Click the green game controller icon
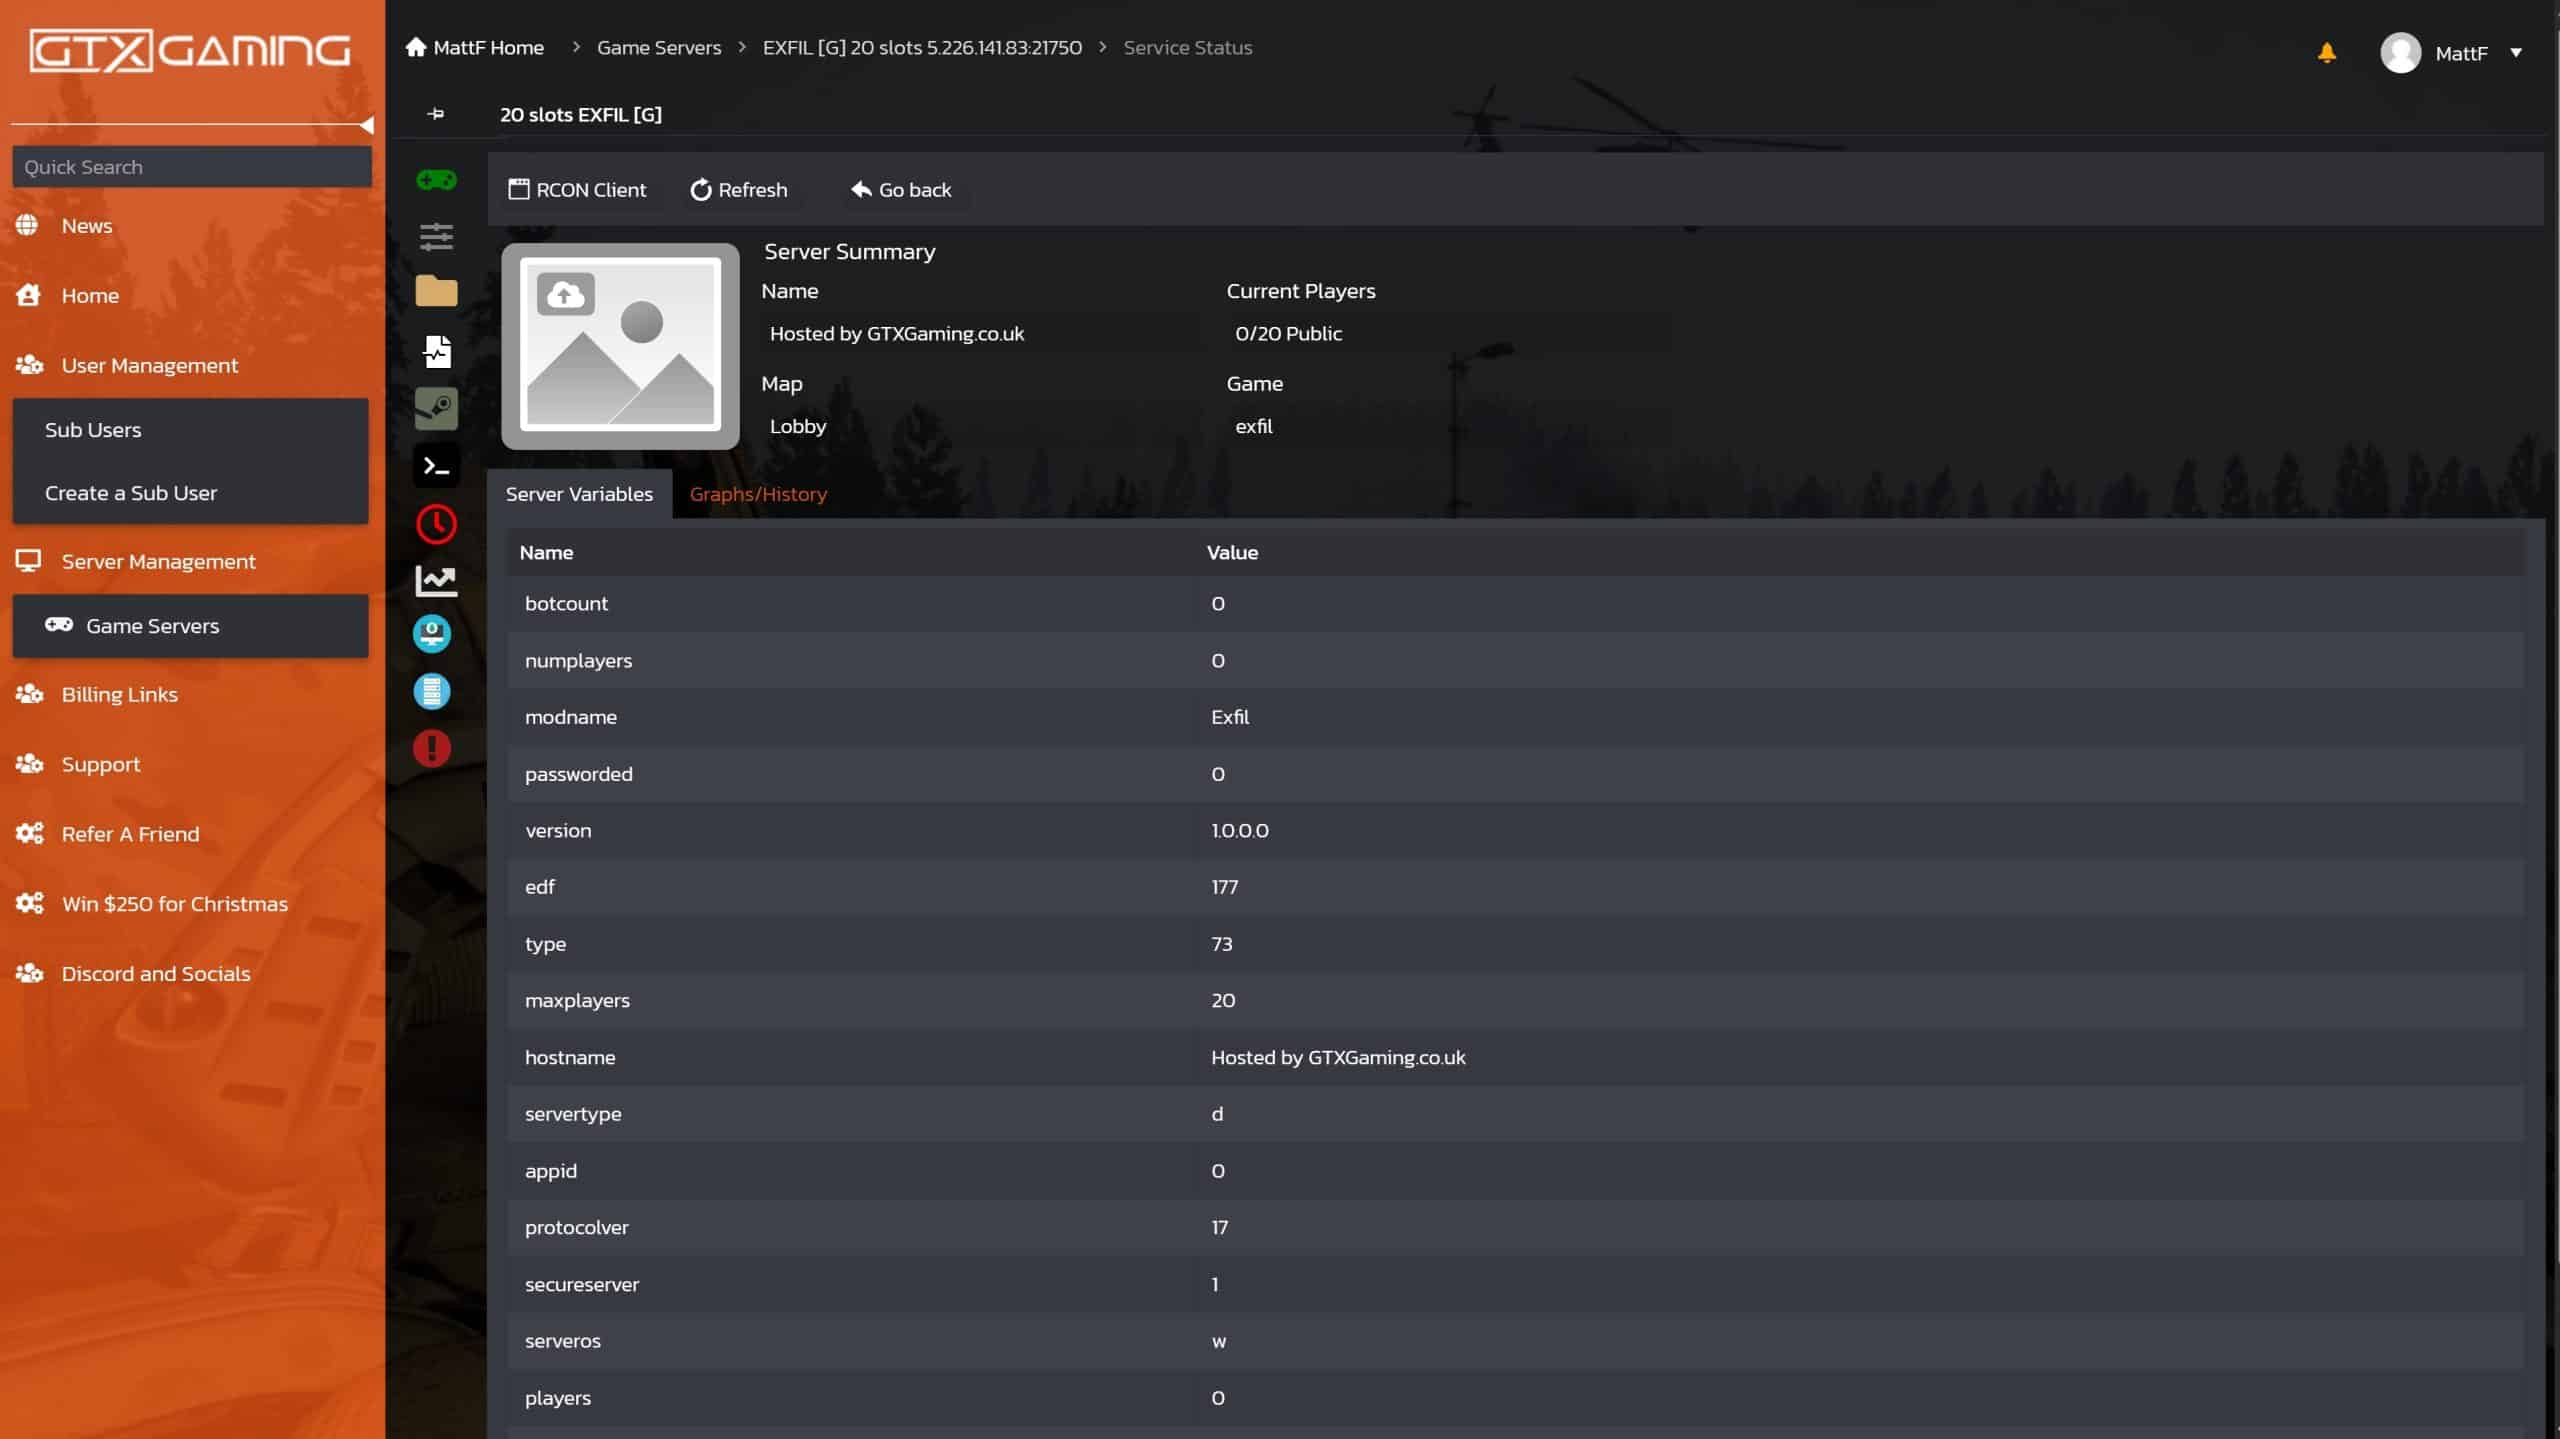The height and width of the screenshot is (1439, 2560). coord(436,180)
